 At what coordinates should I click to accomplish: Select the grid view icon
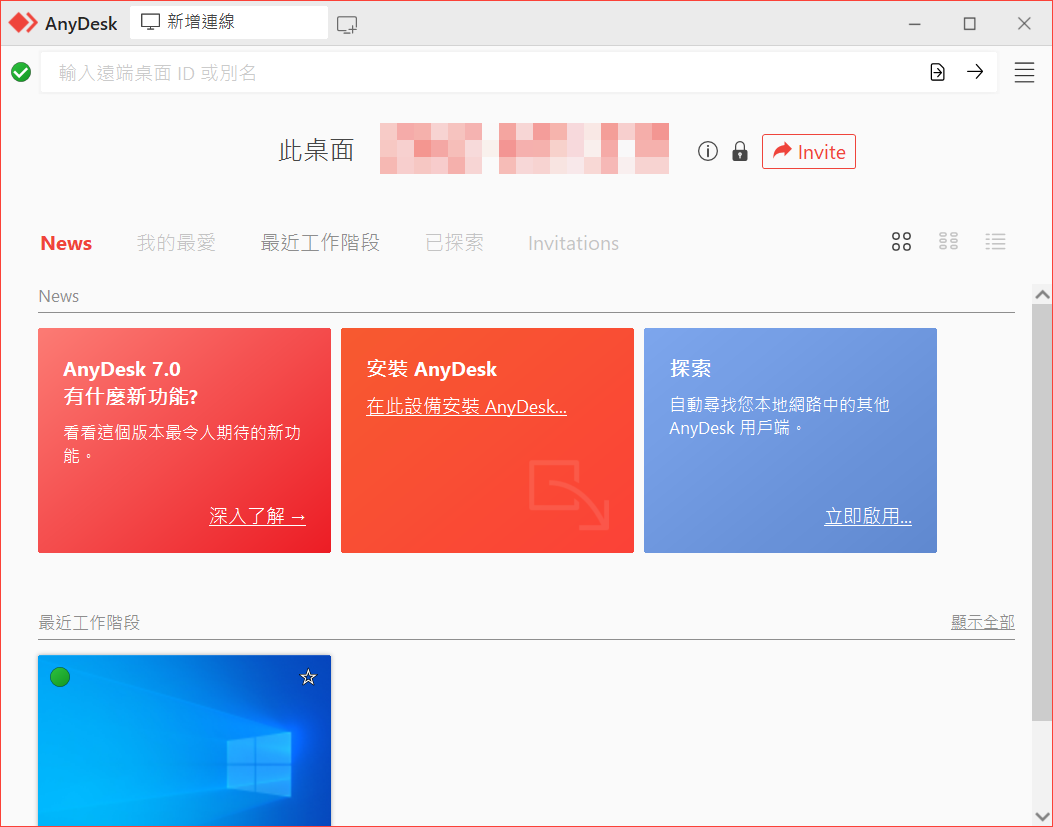901,241
